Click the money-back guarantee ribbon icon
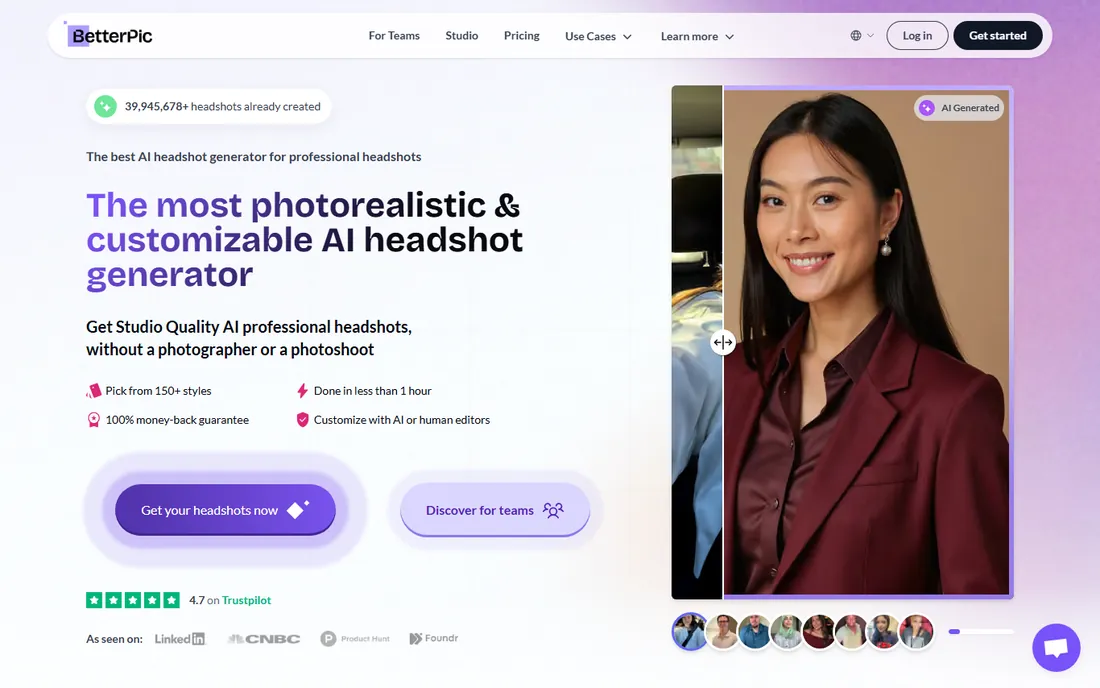This screenshot has width=1100, height=688. pos(93,420)
